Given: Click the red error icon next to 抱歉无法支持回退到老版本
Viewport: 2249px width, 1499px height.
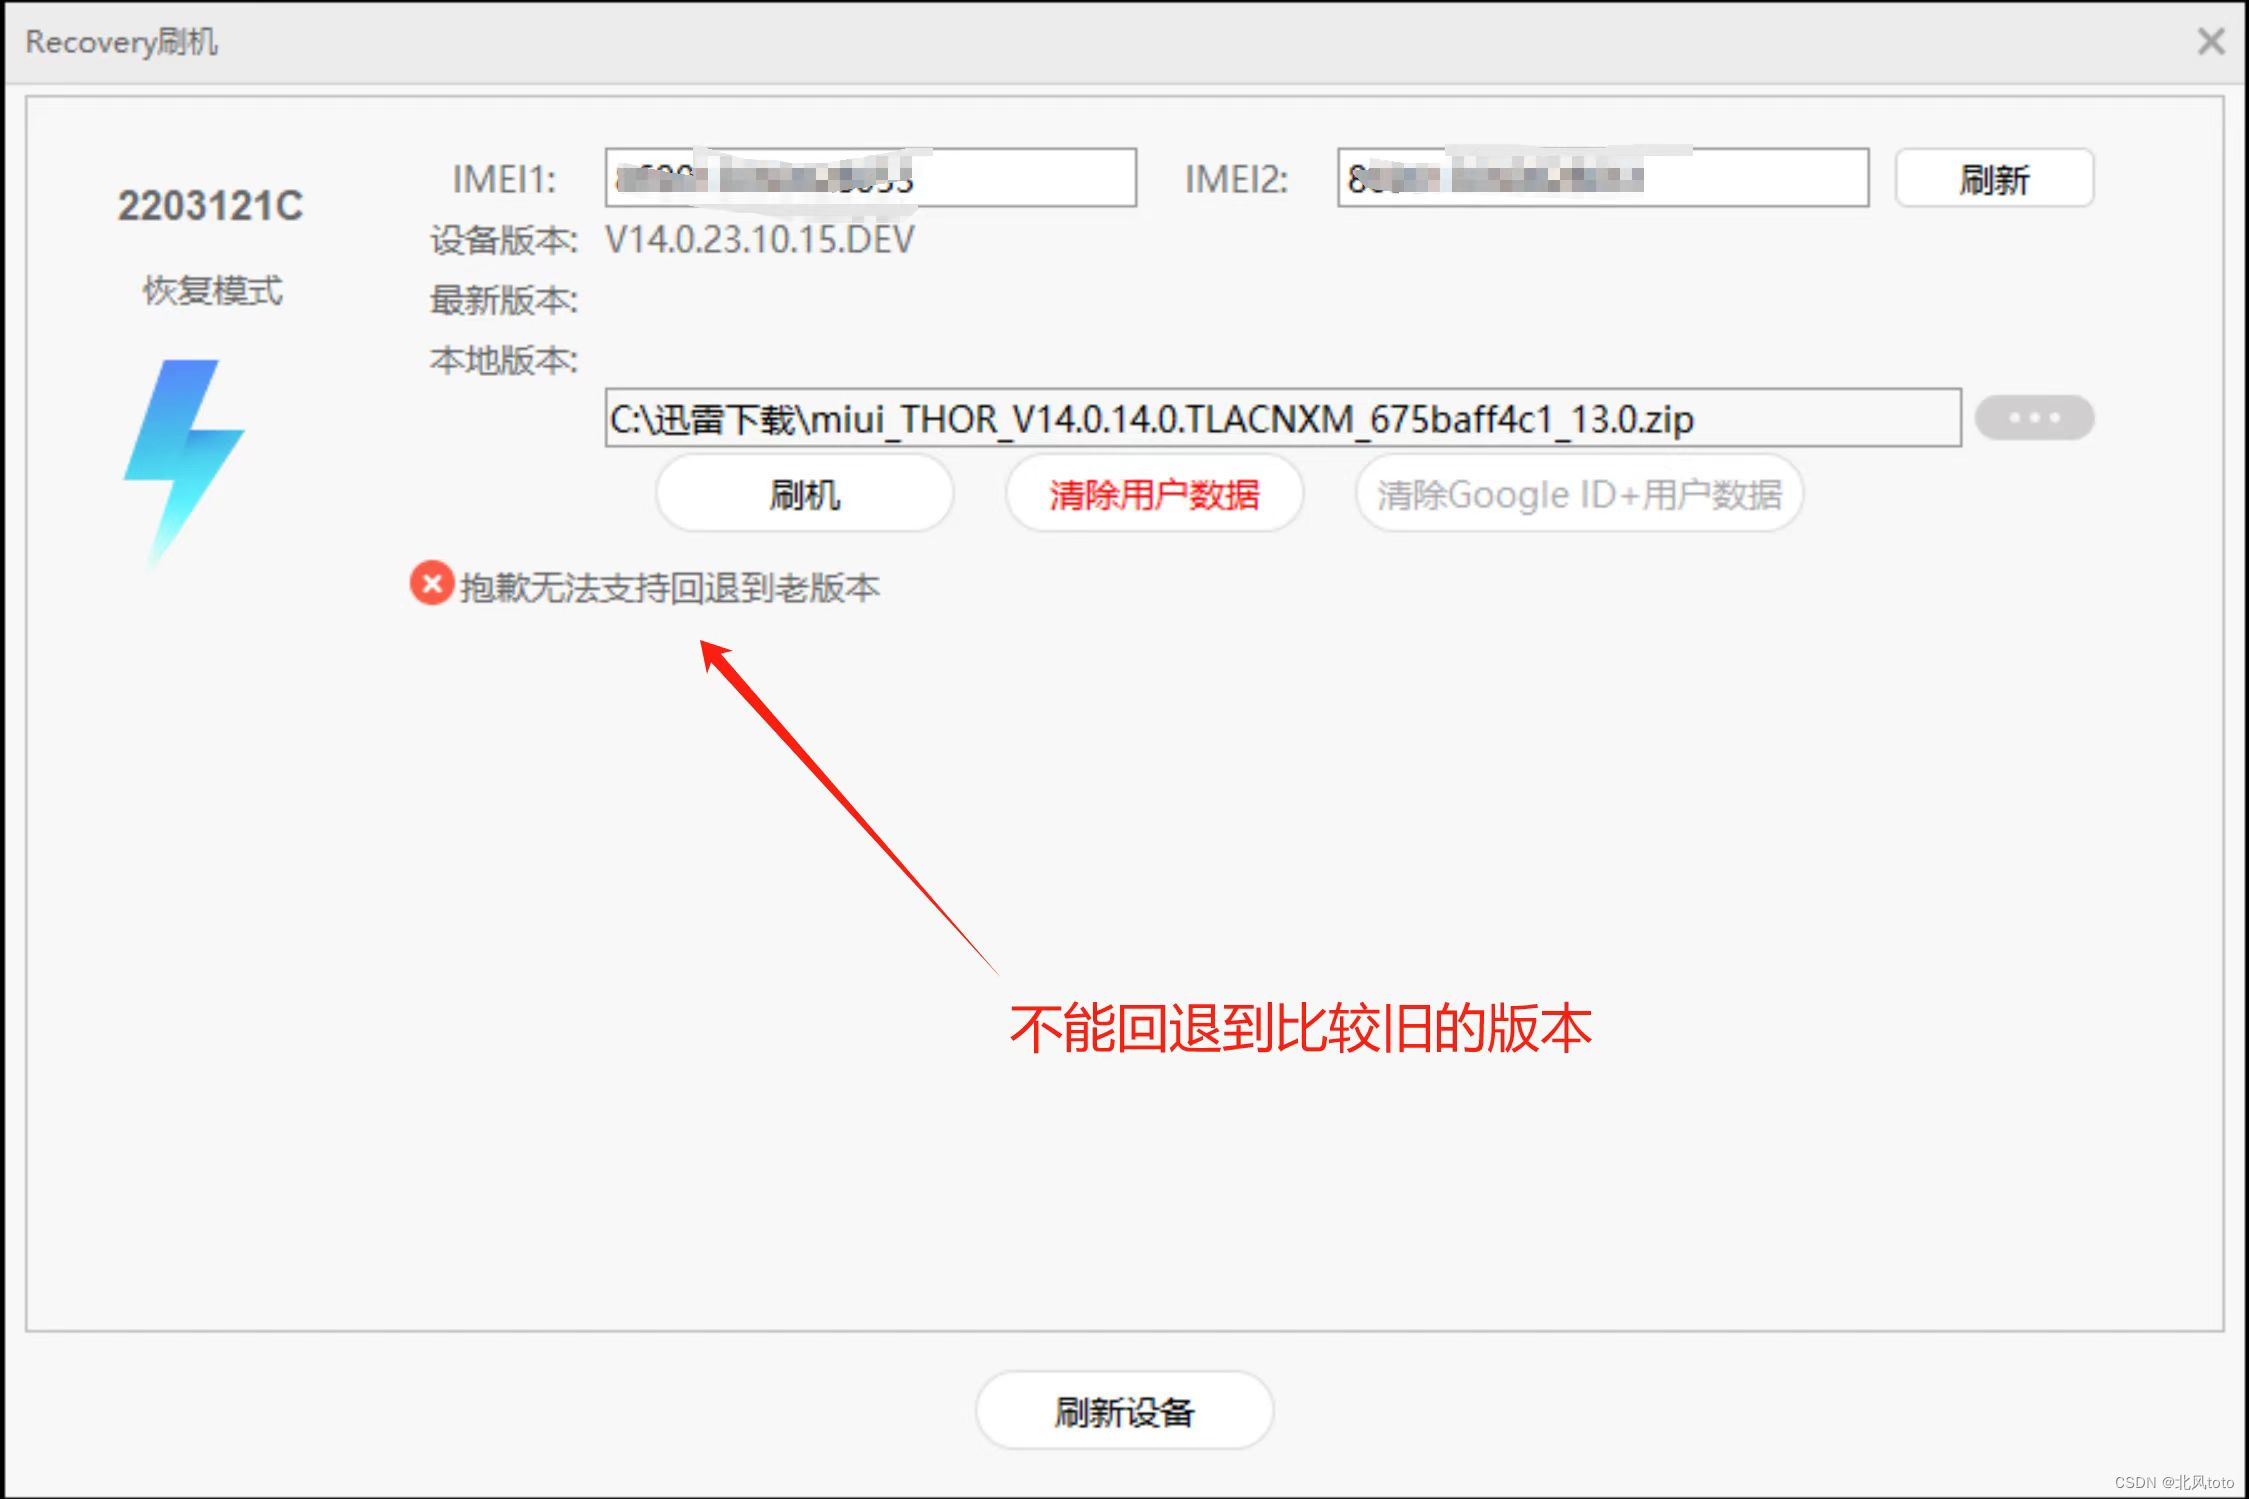Looking at the screenshot, I should coord(432,583).
